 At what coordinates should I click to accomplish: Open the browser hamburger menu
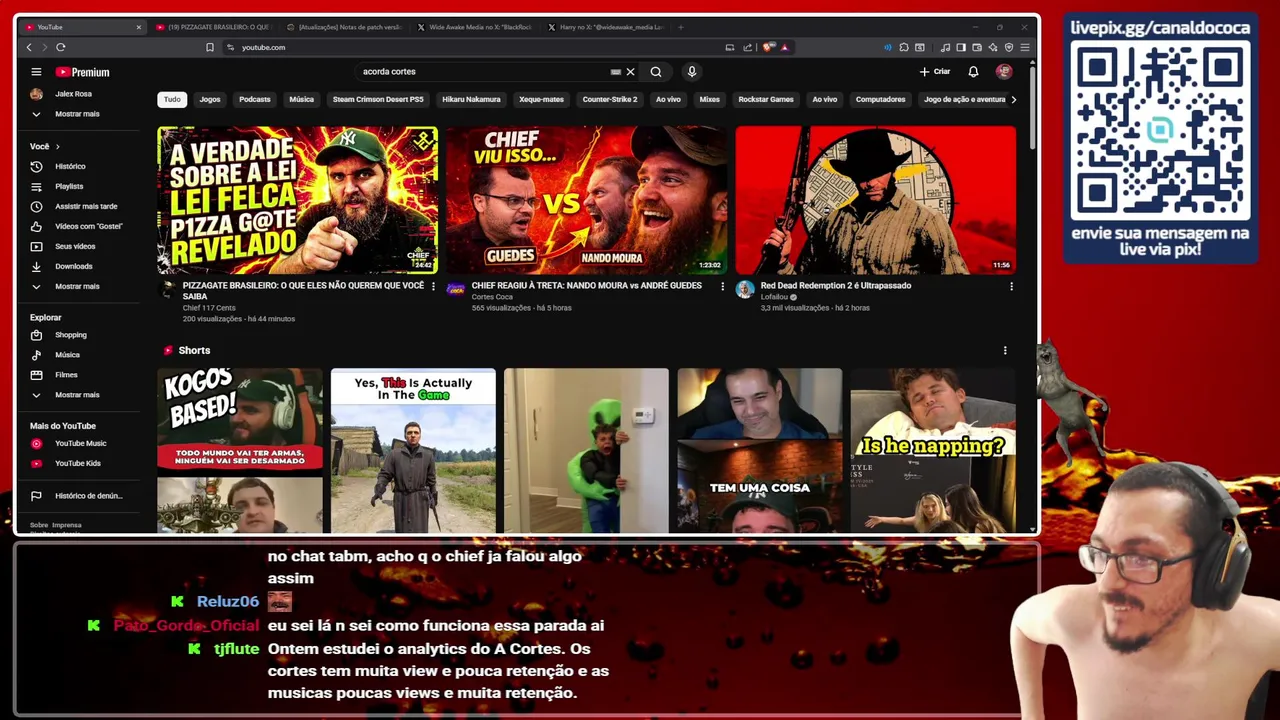1025,47
